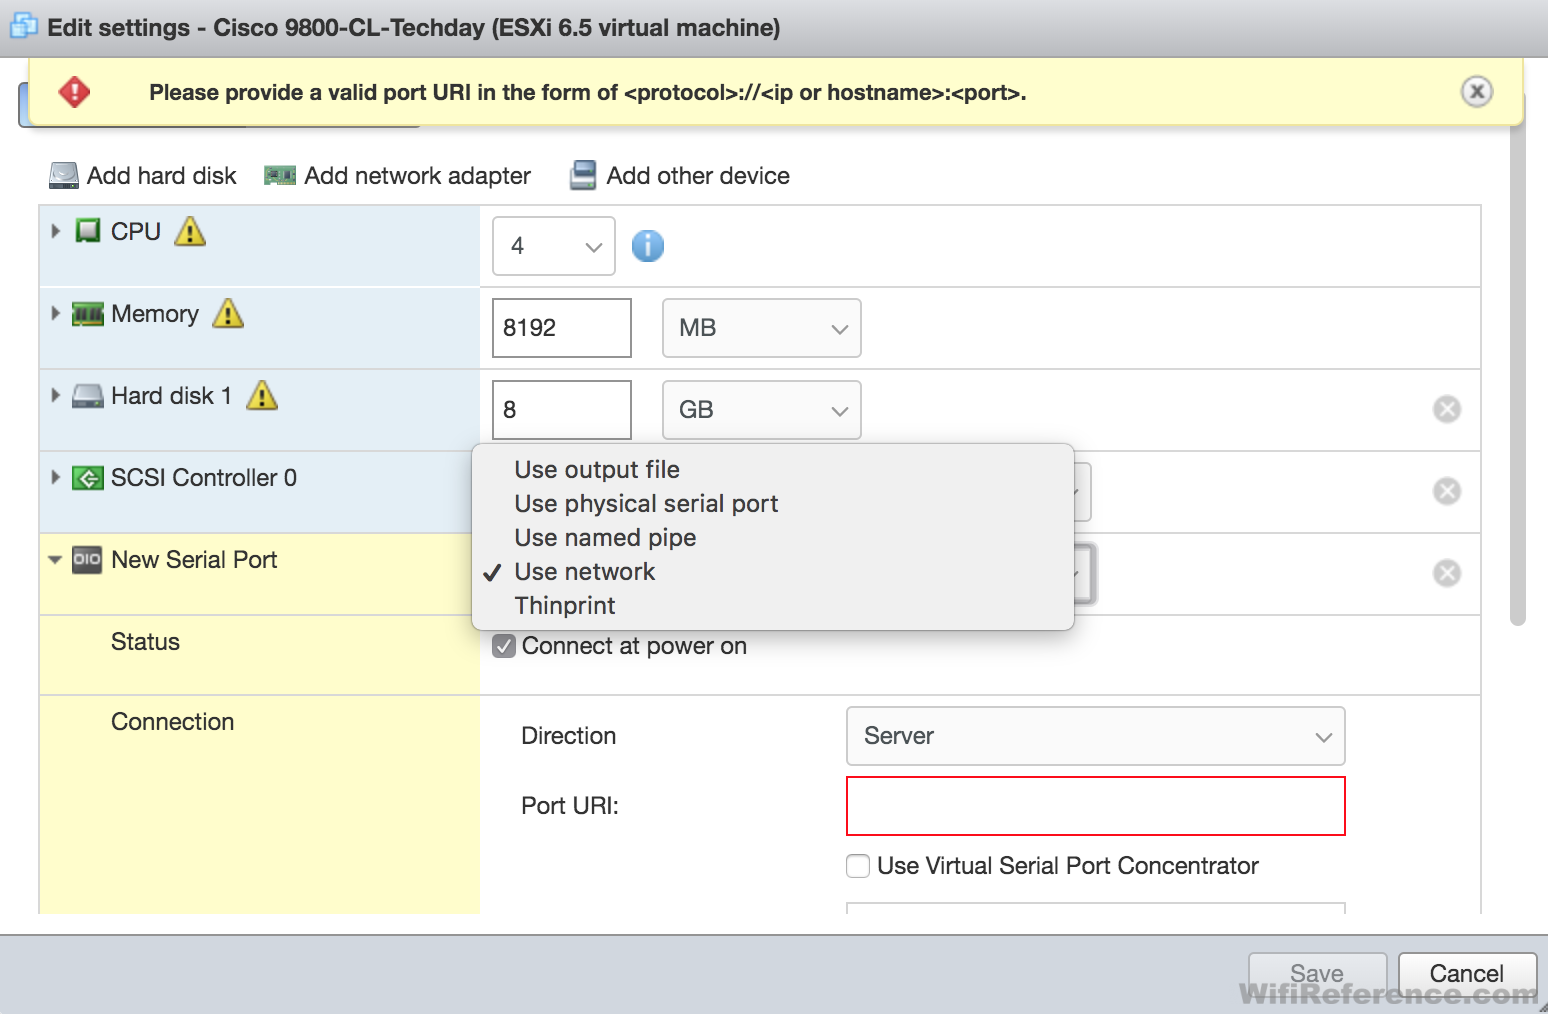Click the blue info icon beside CPU count
Screen dimensions: 1548x1014
(x=647, y=245)
